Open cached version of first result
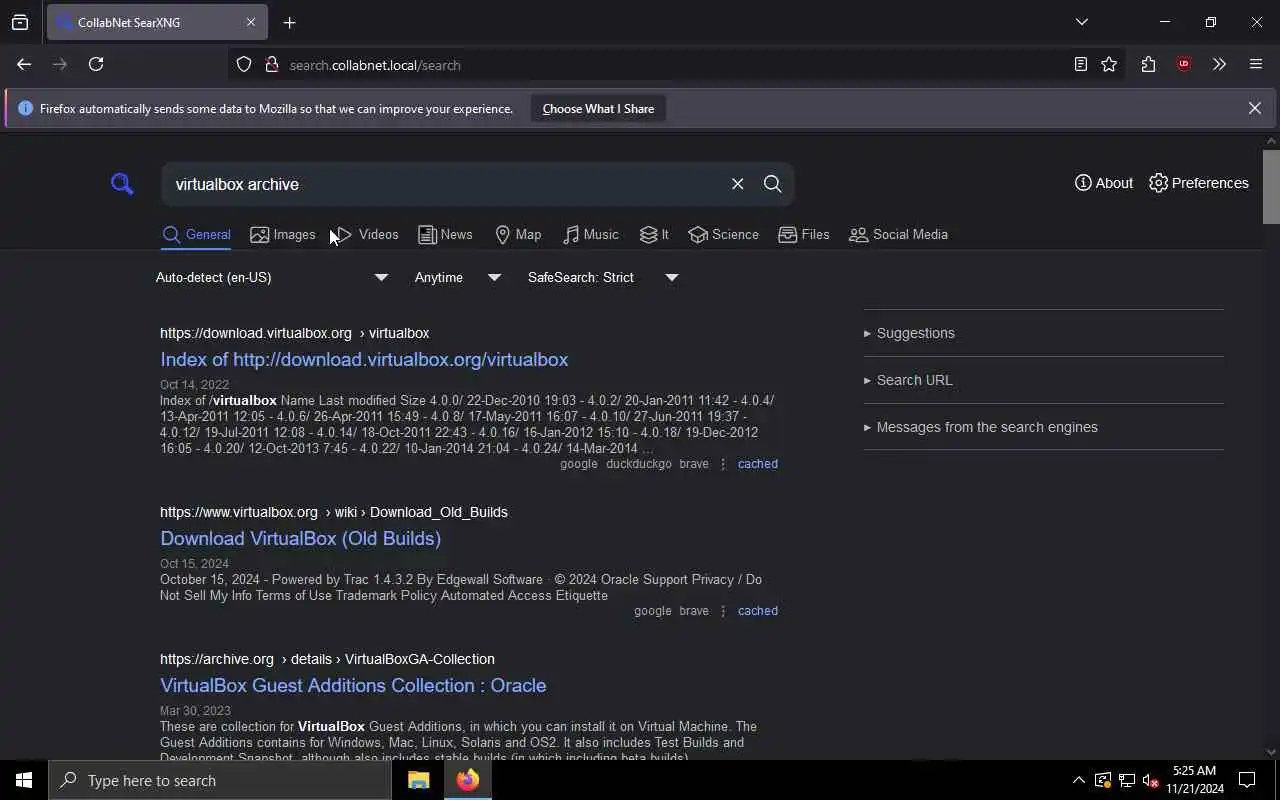The height and width of the screenshot is (800, 1280). (757, 464)
